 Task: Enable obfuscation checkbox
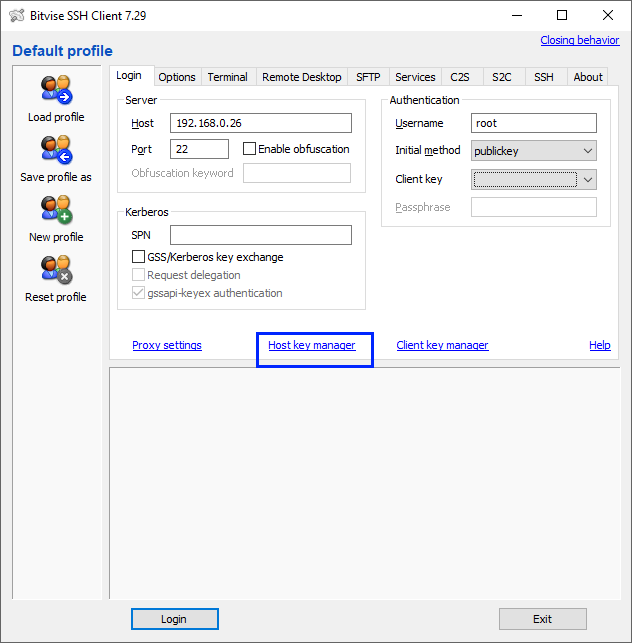[249, 148]
